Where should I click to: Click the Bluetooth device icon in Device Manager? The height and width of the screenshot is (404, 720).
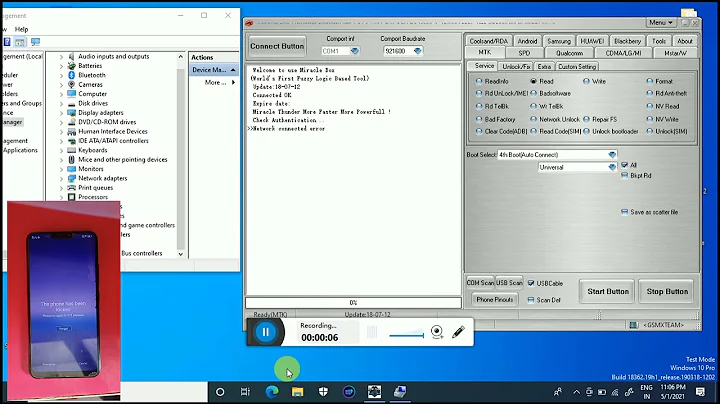tap(72, 75)
